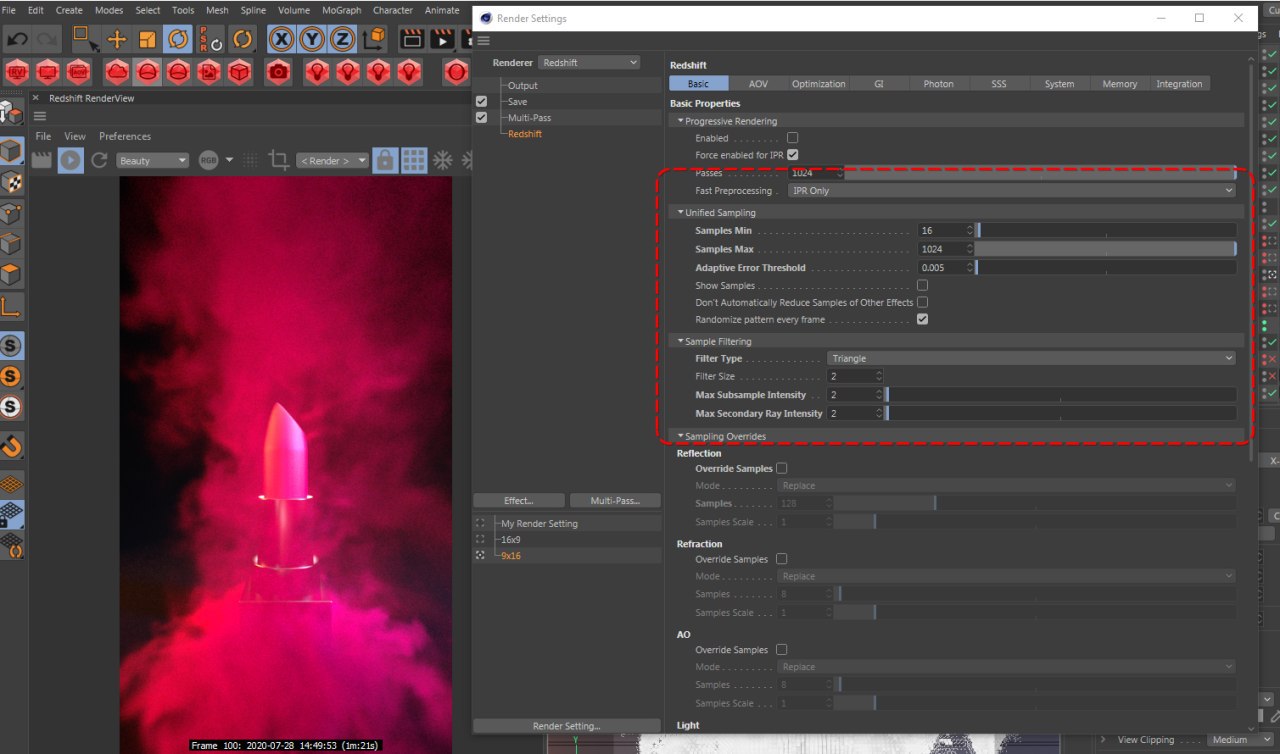Select the Live Selection tool
This screenshot has height=754, width=1280.
pyautogui.click(x=85, y=39)
